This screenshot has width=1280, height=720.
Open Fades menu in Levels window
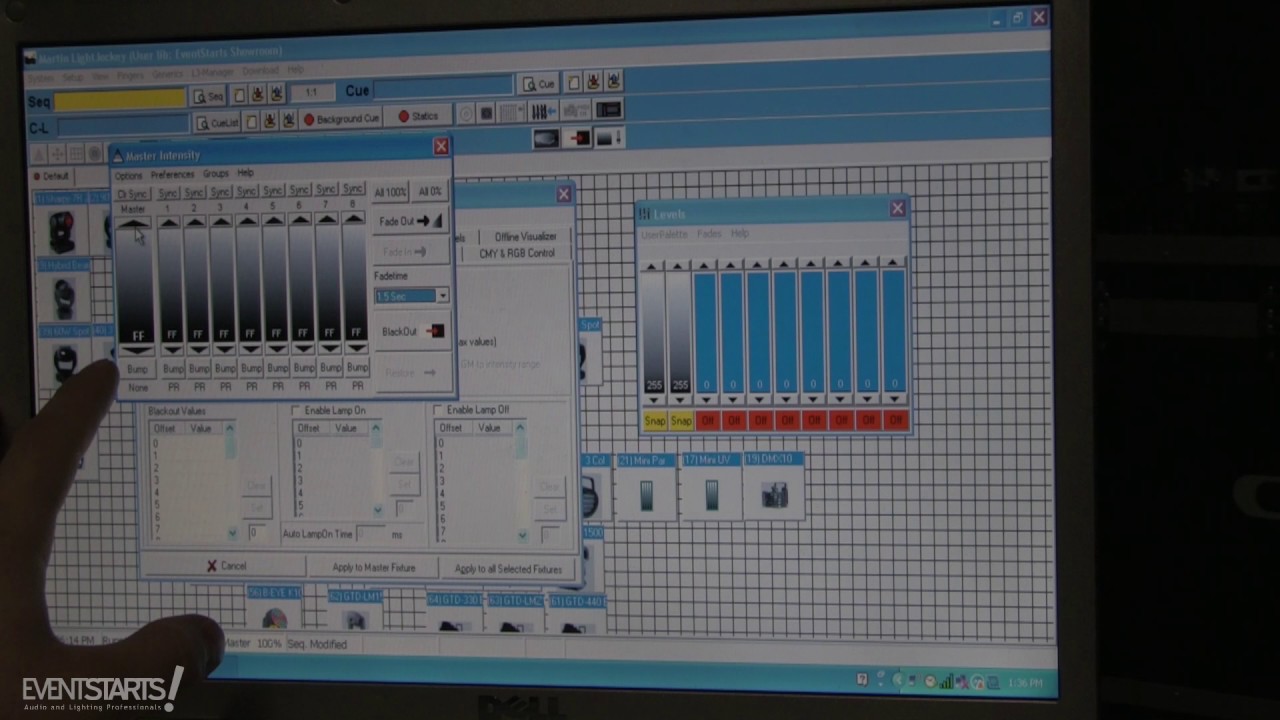[x=709, y=234]
